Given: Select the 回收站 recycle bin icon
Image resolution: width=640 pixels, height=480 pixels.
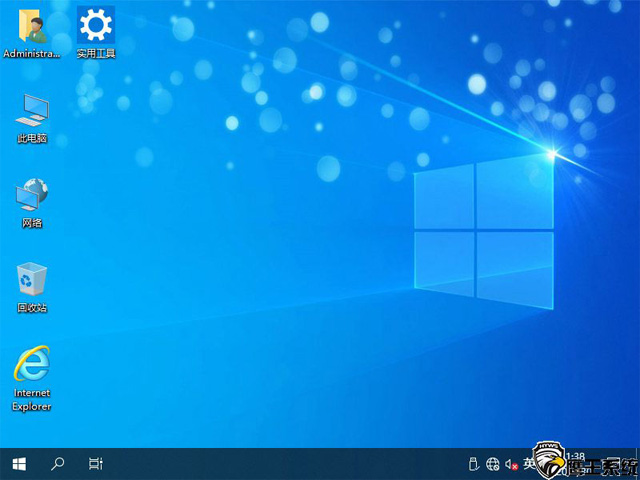Looking at the screenshot, I should pos(32,278).
